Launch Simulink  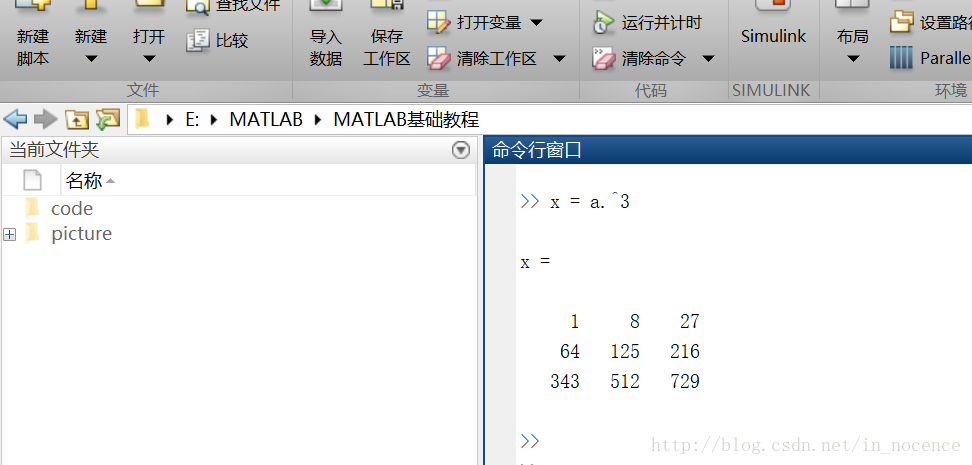click(x=774, y=25)
